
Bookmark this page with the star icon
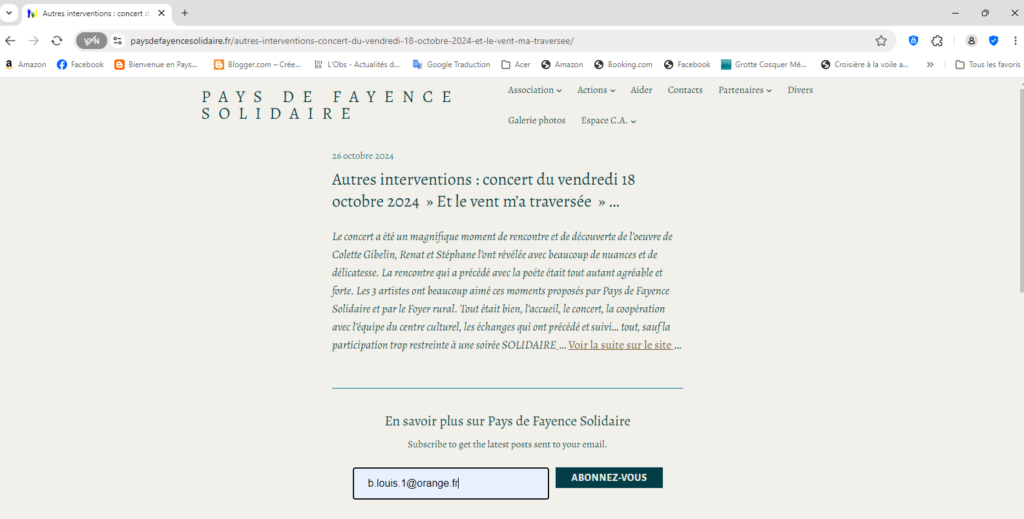pos(881,41)
